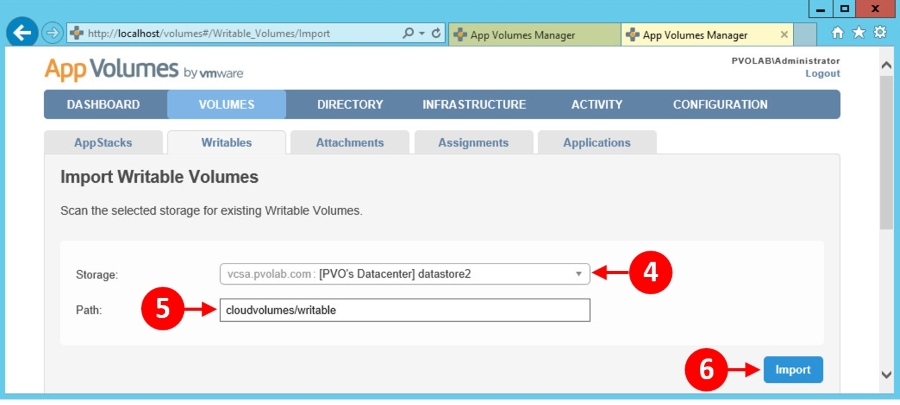
Task: Switch to Applications tab
Action: pyautogui.click(x=597, y=143)
